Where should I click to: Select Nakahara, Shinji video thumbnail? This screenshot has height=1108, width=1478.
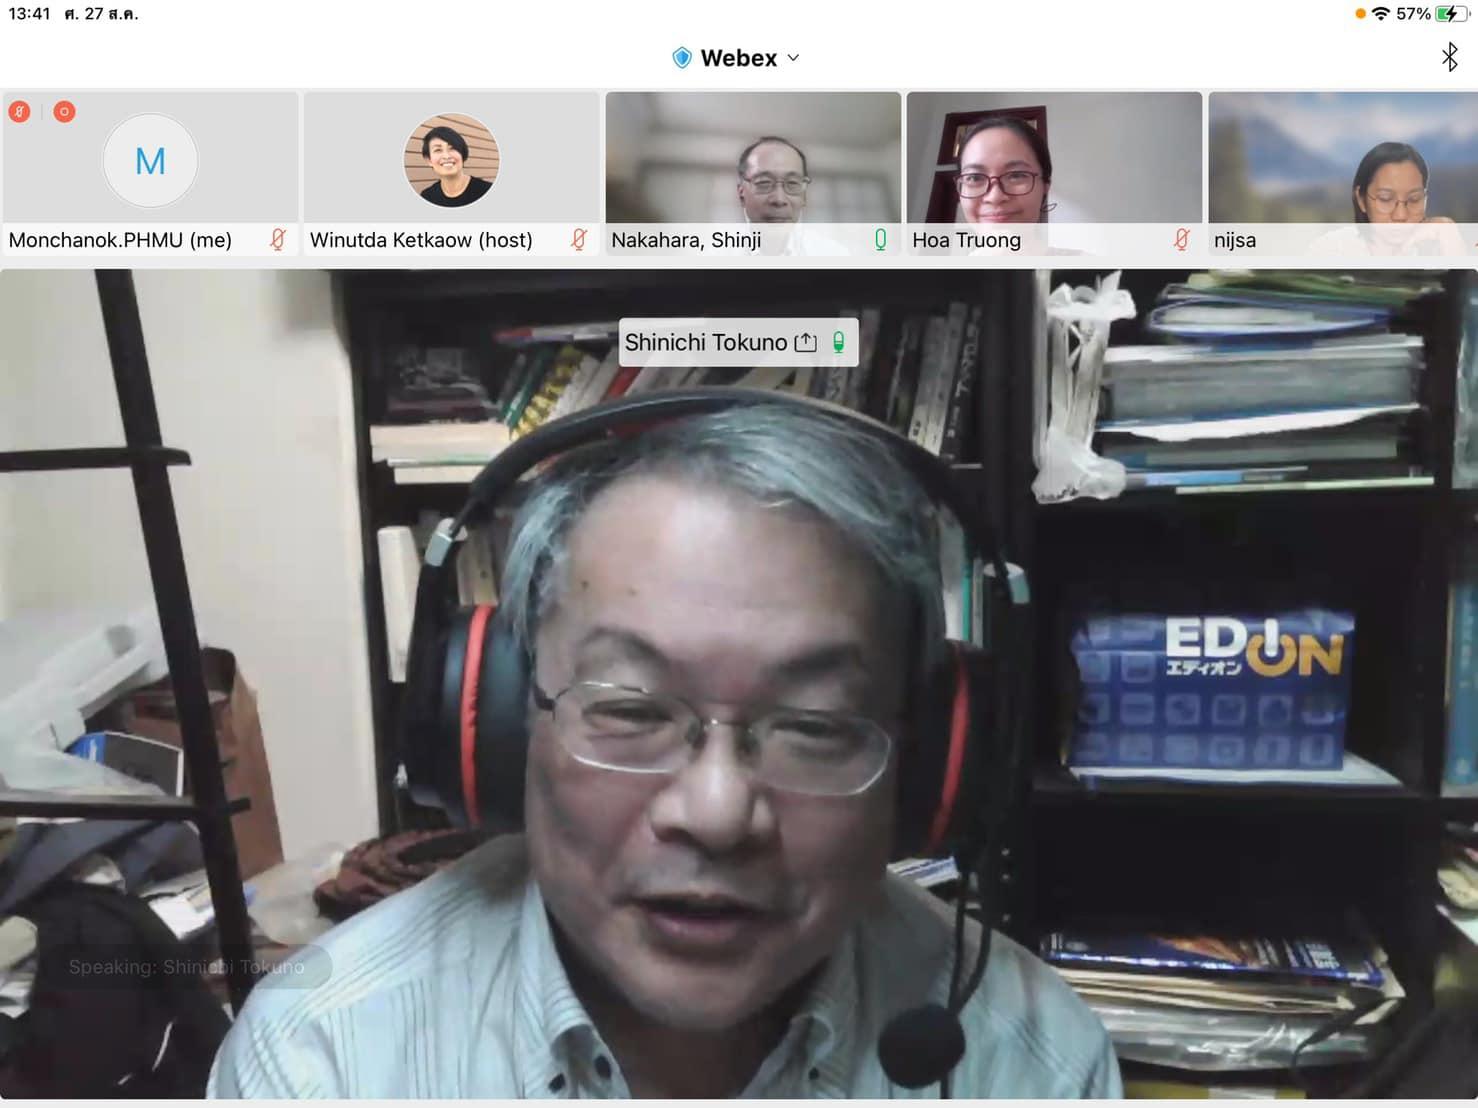pyautogui.click(x=753, y=173)
